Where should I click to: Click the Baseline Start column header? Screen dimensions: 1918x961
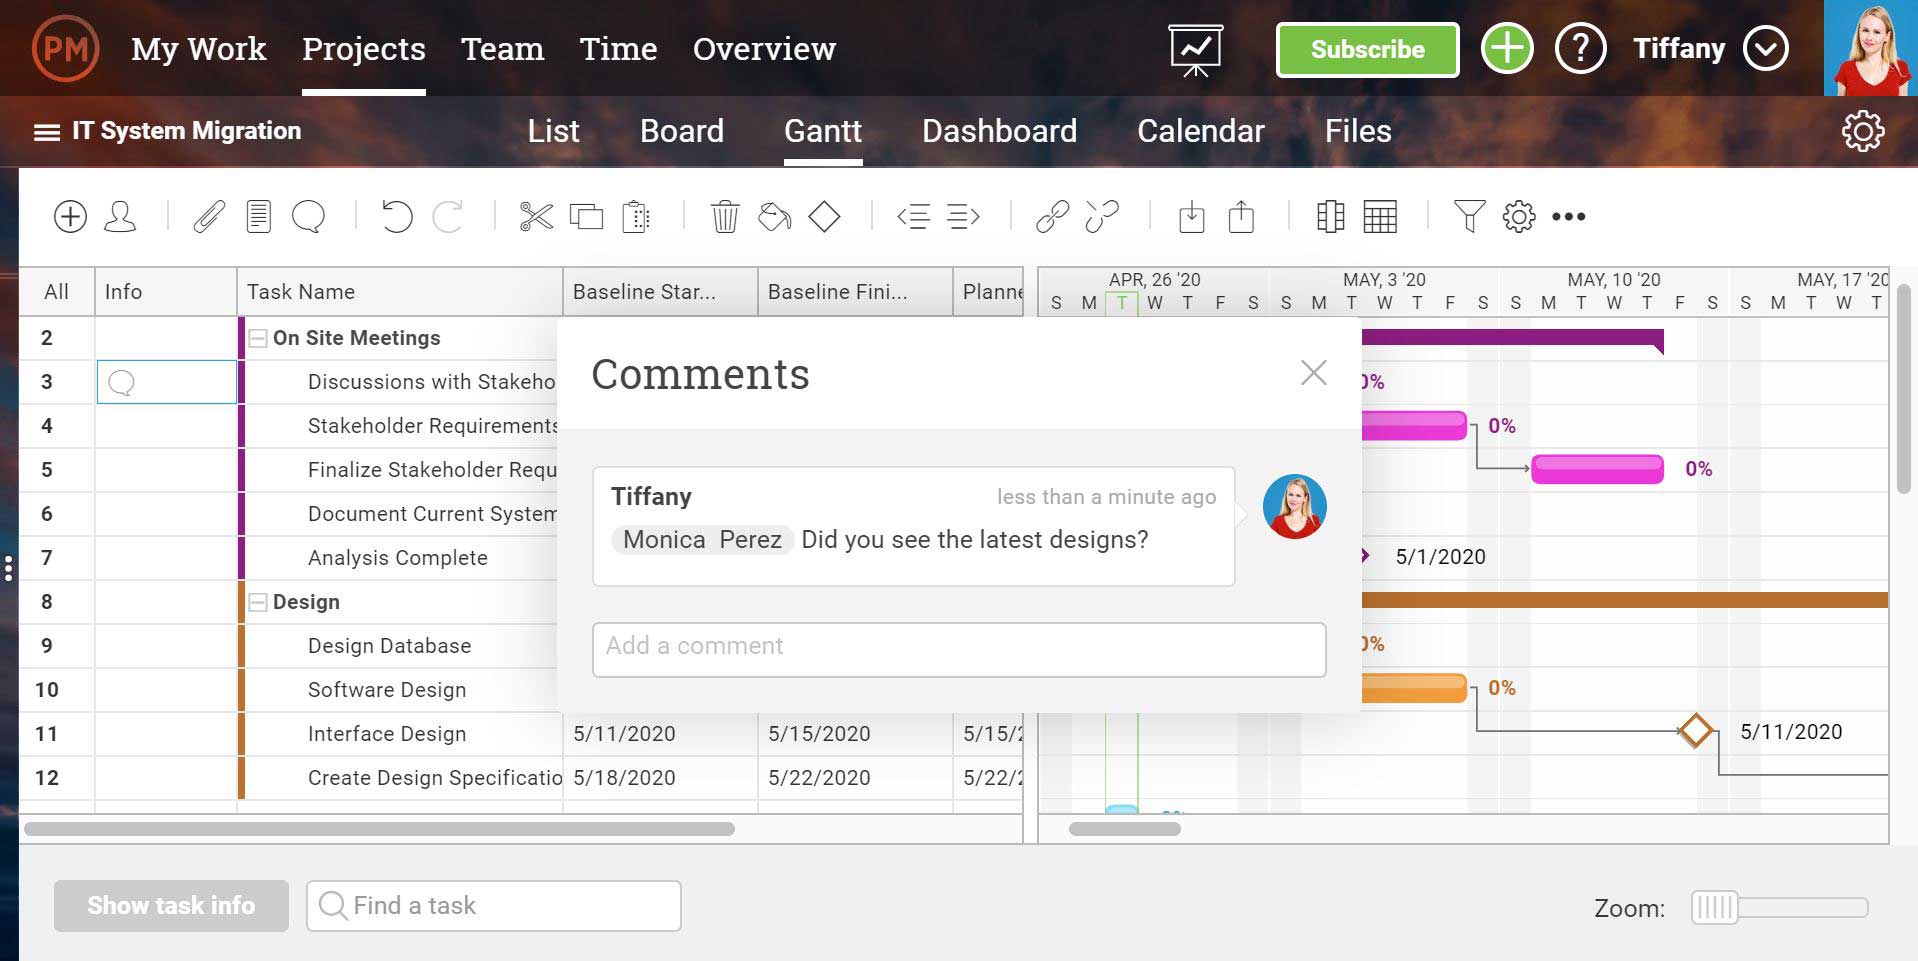click(x=659, y=292)
